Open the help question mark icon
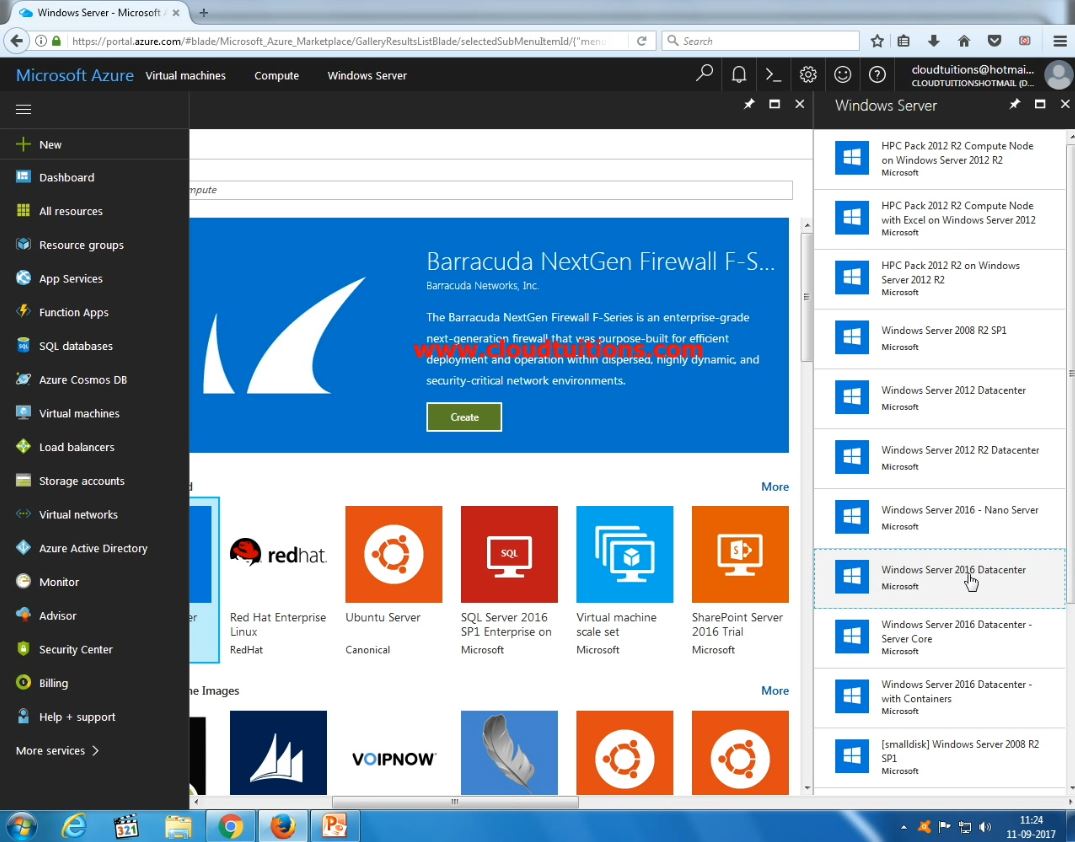 pyautogui.click(x=877, y=74)
